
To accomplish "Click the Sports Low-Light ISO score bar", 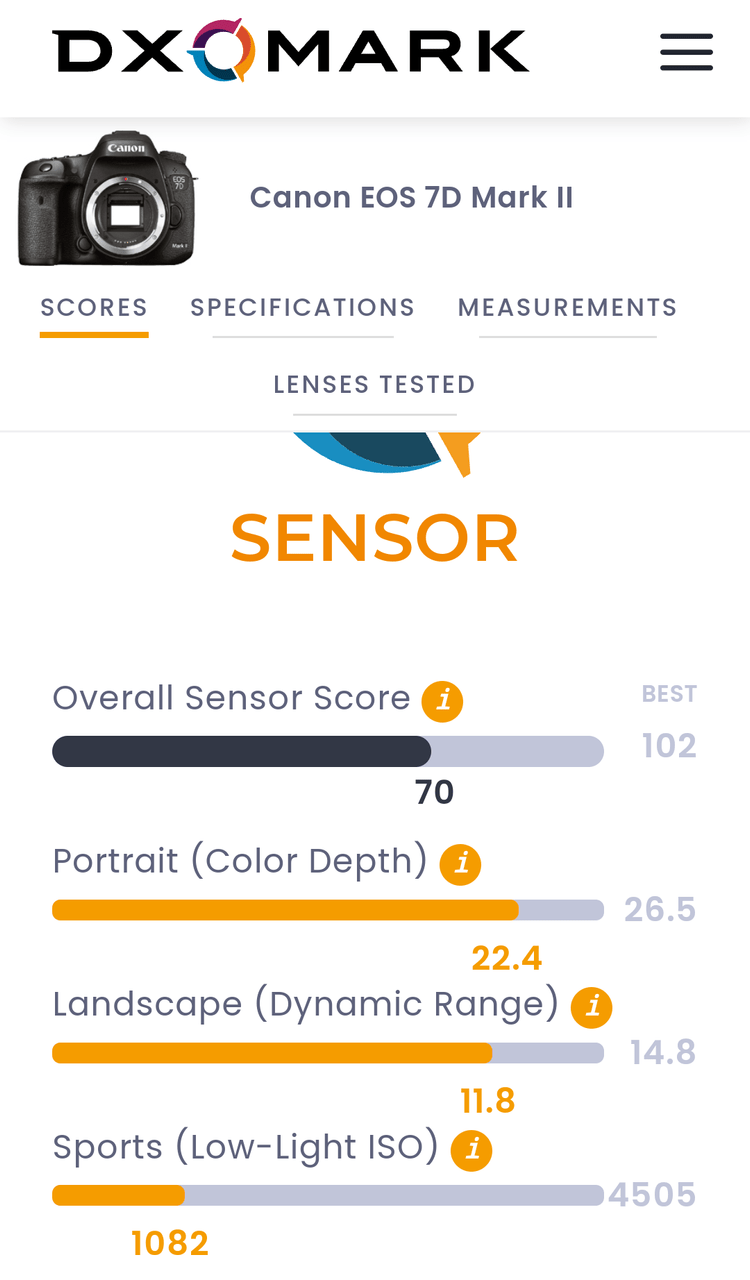I will pos(328,1196).
